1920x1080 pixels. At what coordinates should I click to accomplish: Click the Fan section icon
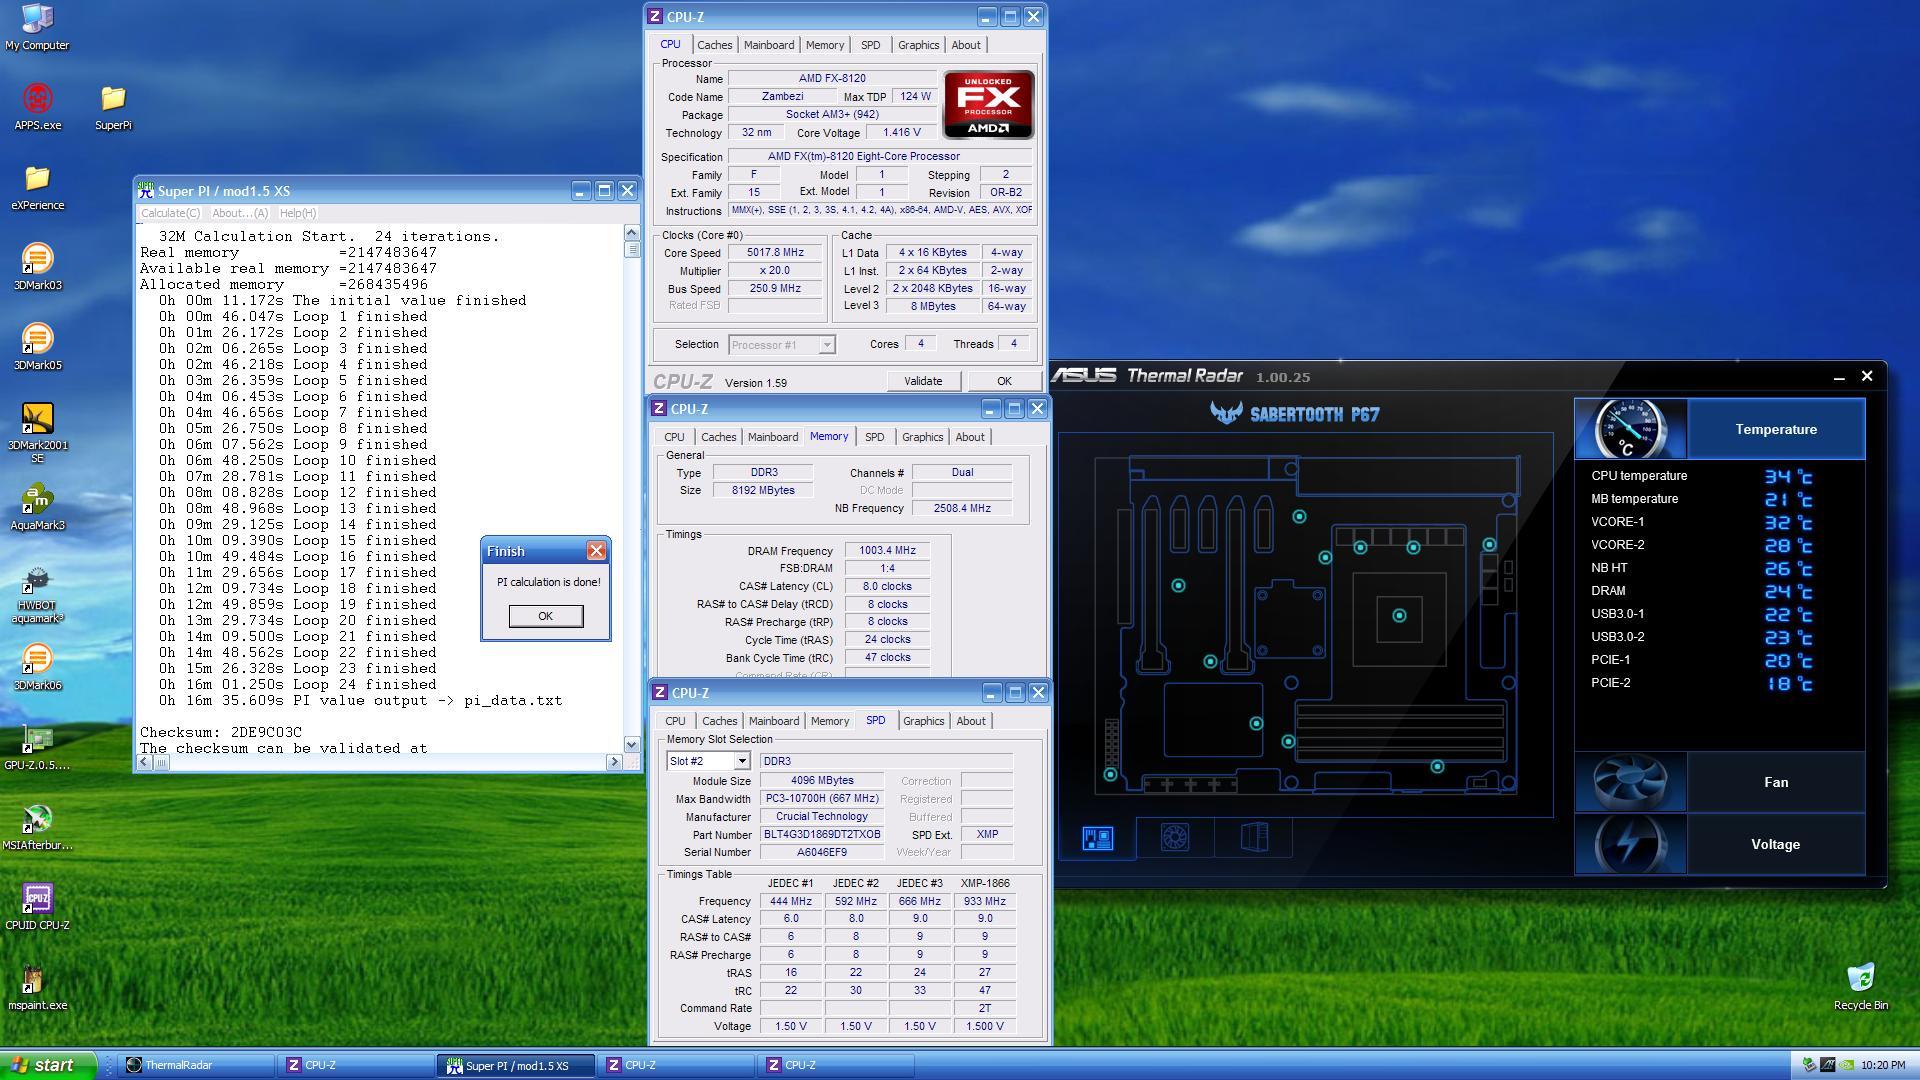click(1630, 782)
